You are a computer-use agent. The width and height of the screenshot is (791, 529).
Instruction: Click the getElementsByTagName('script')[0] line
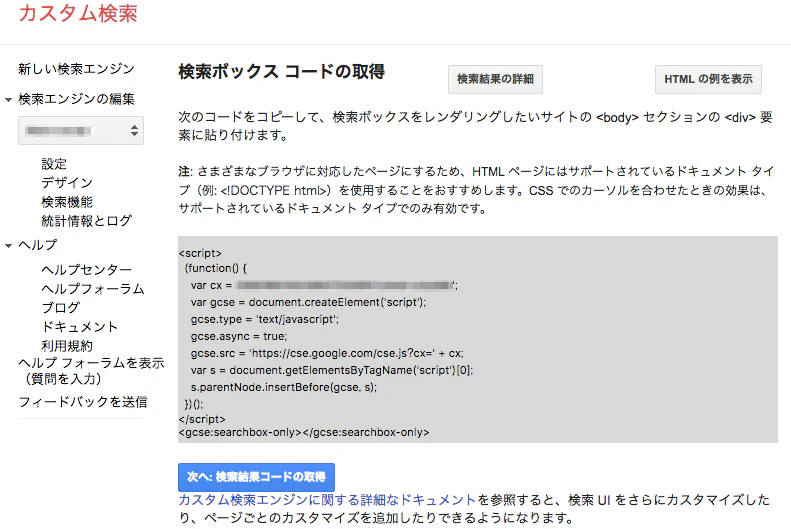[x=332, y=370]
